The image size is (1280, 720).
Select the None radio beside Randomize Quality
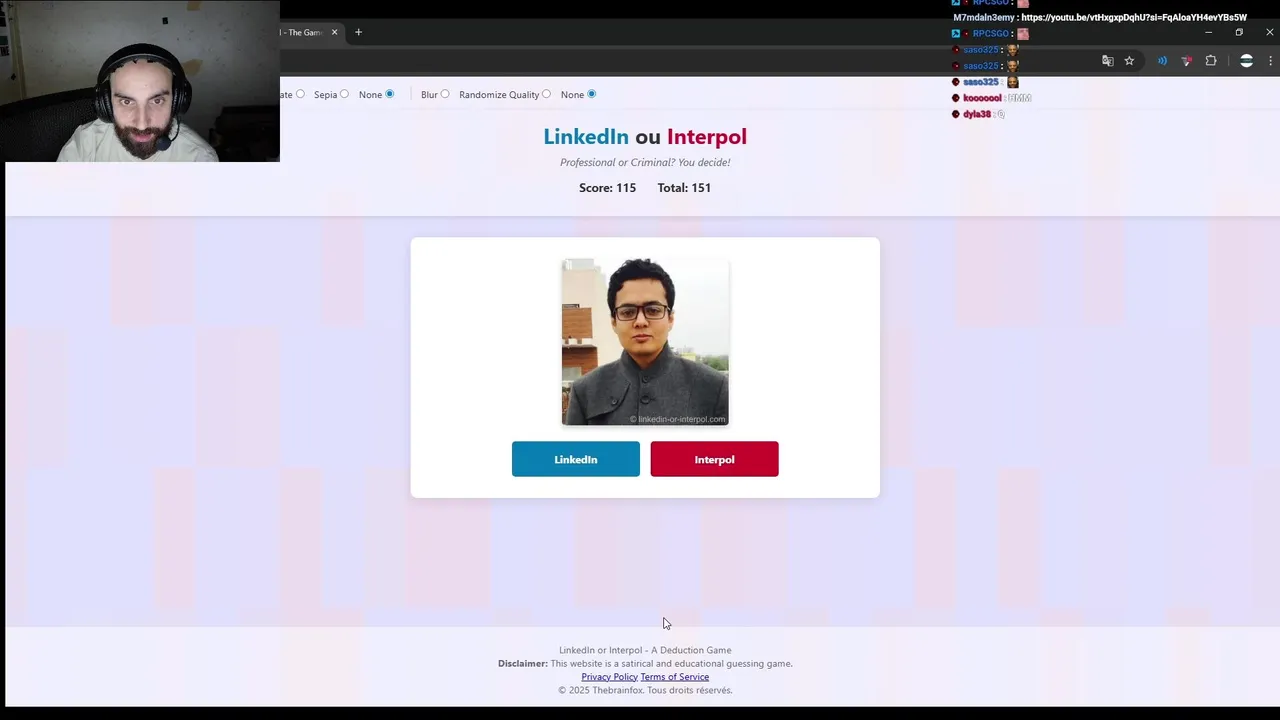(591, 94)
